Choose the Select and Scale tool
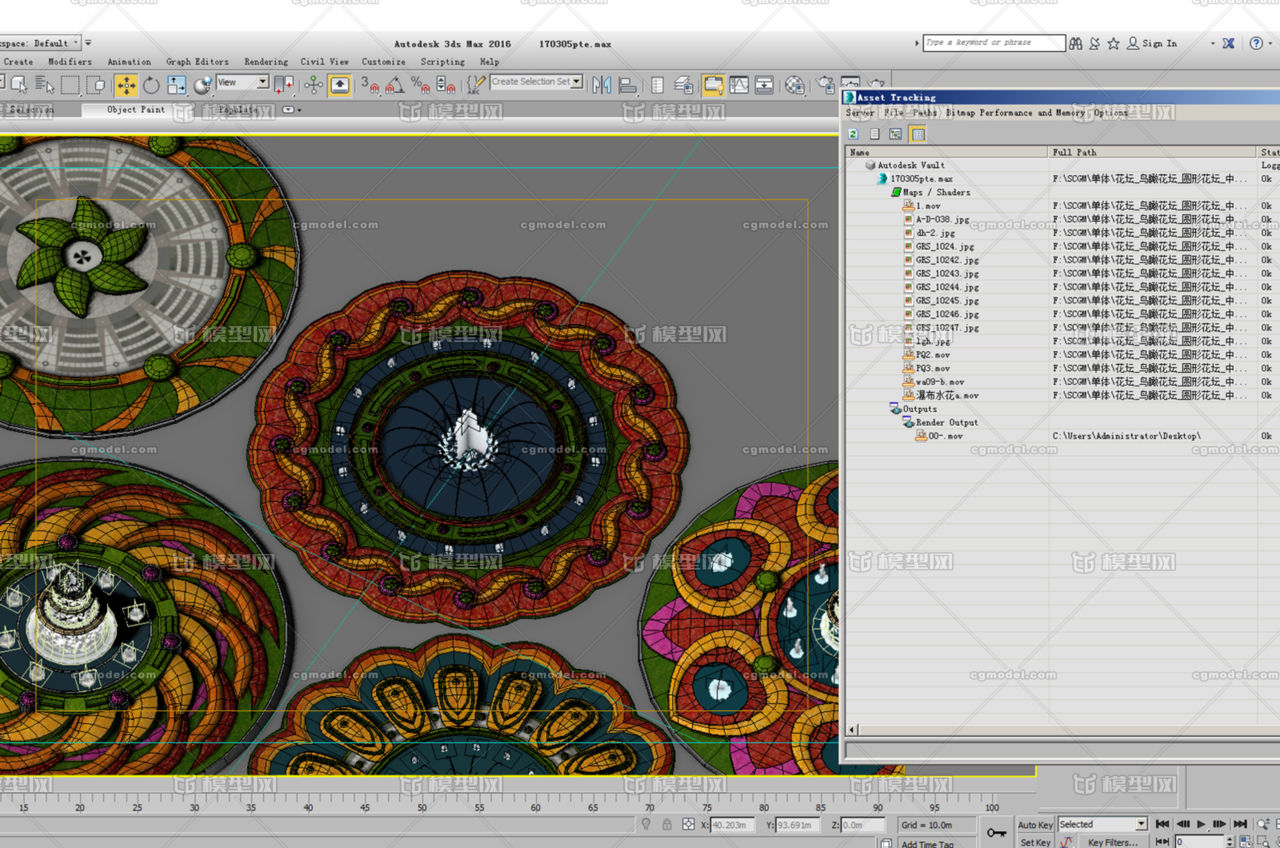The image size is (1280, 848). (x=176, y=85)
